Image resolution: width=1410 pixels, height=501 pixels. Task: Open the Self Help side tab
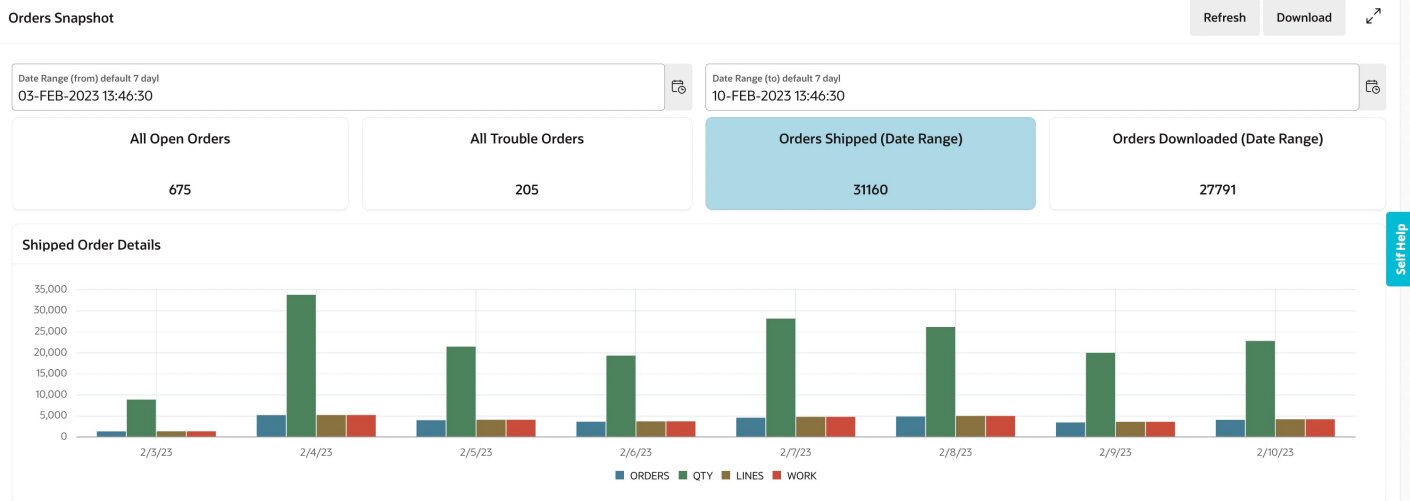[x=1399, y=249]
